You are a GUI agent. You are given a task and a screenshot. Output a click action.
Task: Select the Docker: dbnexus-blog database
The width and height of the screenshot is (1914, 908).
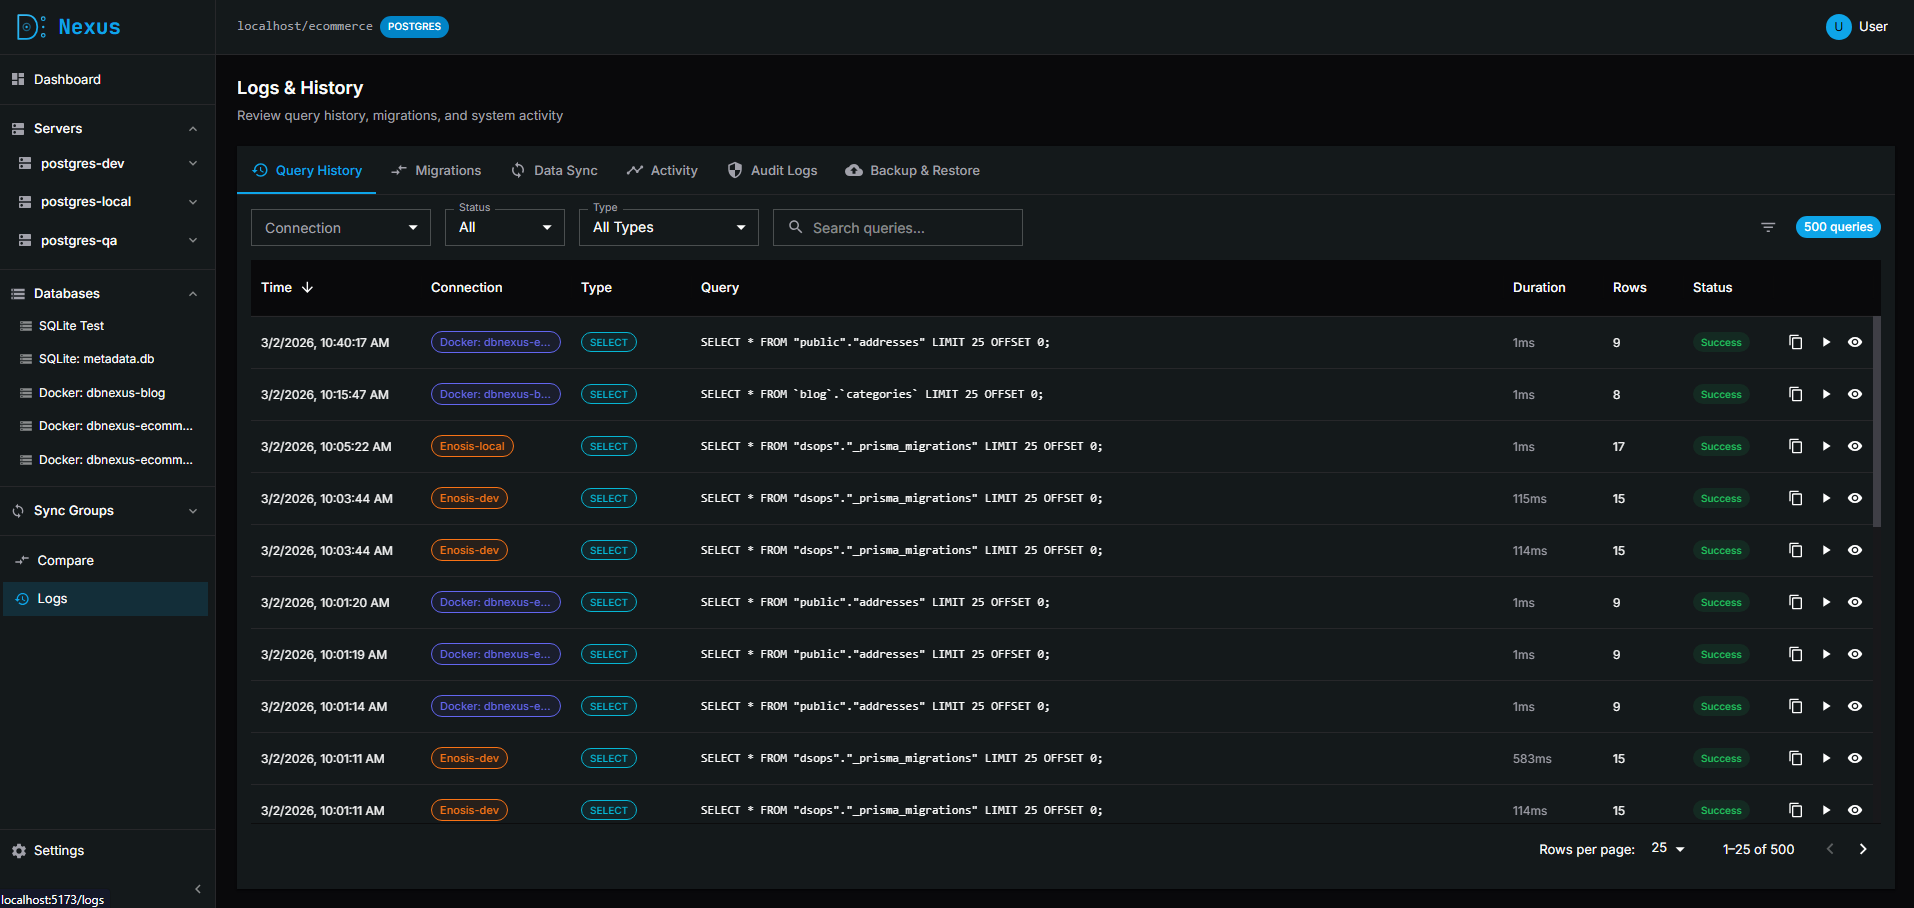coord(101,392)
